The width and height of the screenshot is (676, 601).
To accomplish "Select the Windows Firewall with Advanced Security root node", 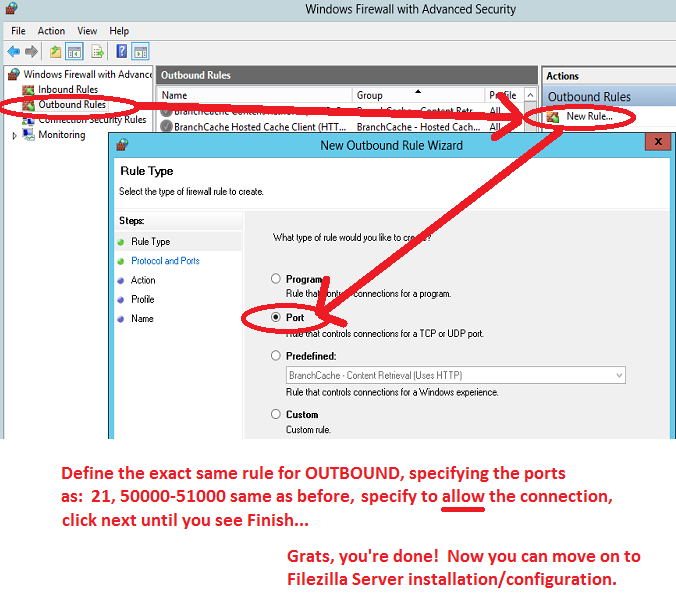I will point(88,74).
